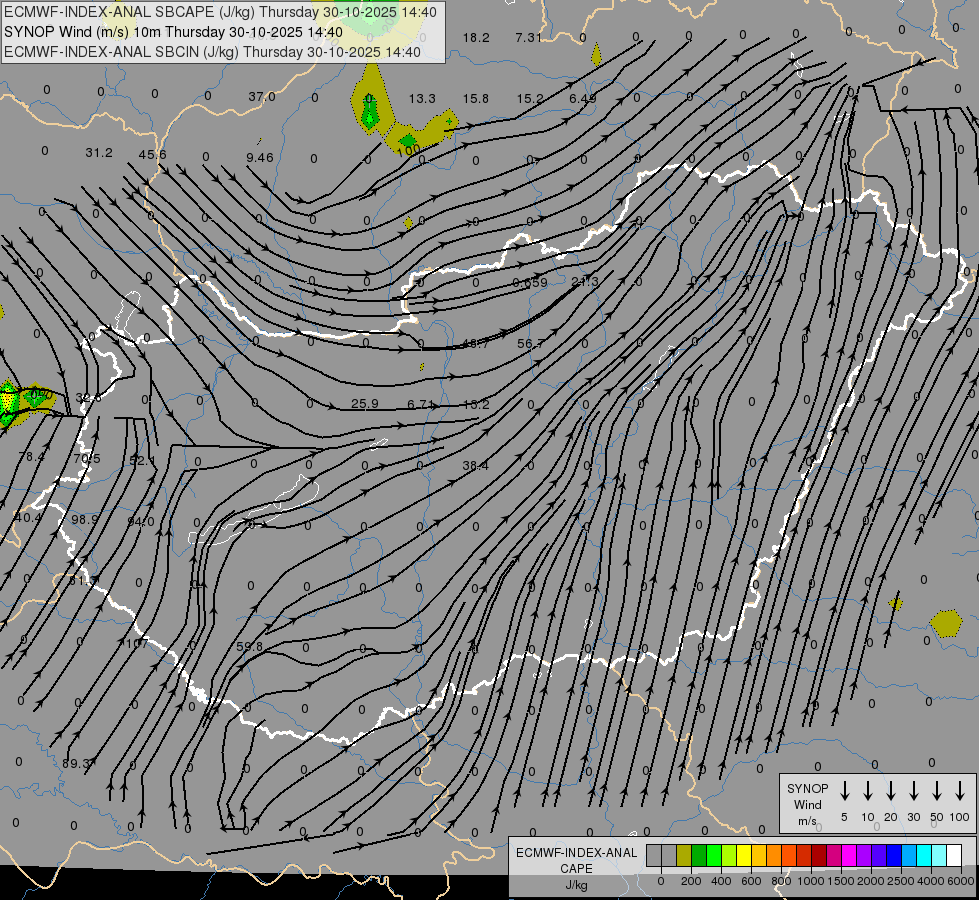
Task: Select the yellow CAPE legend swatch
Action: [744, 856]
